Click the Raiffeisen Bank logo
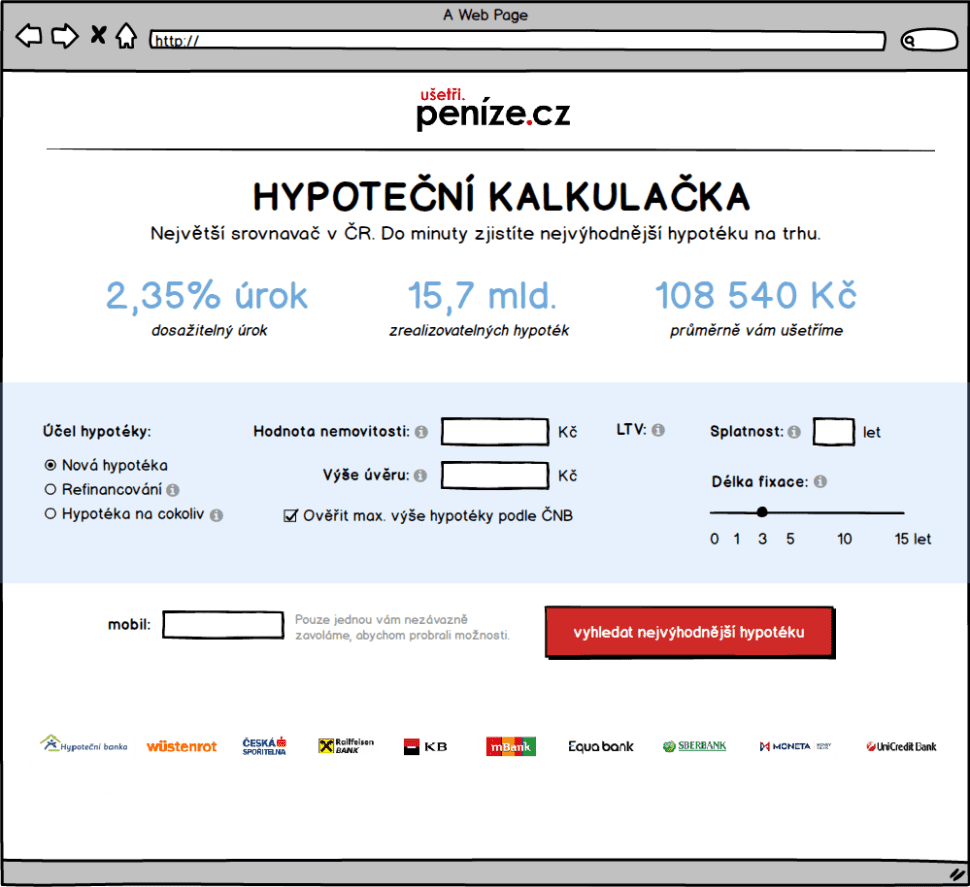970x887 pixels. [346, 745]
